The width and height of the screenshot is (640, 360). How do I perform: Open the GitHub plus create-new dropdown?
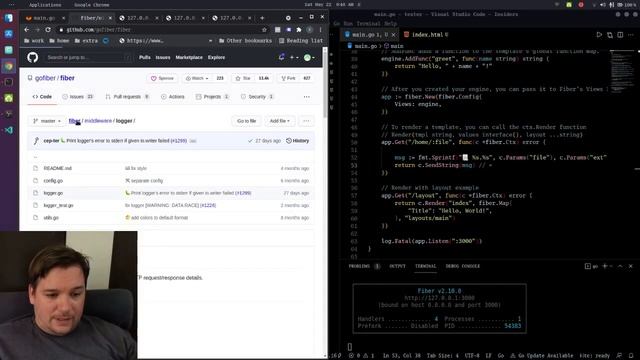[294, 58]
